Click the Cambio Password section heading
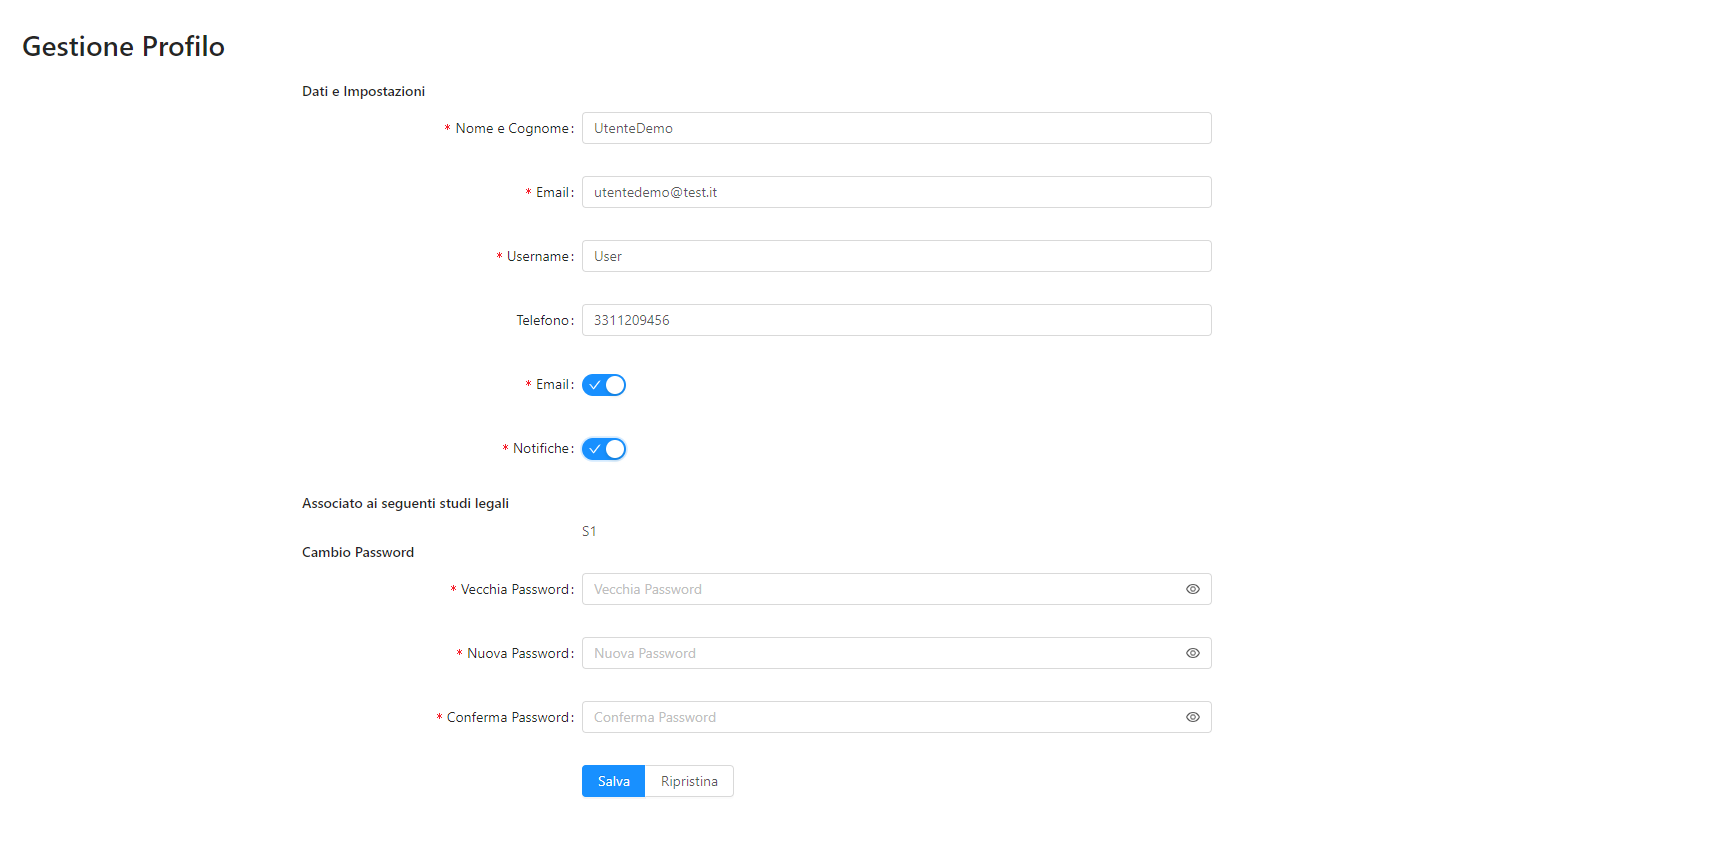This screenshot has height=849, width=1724. (358, 552)
